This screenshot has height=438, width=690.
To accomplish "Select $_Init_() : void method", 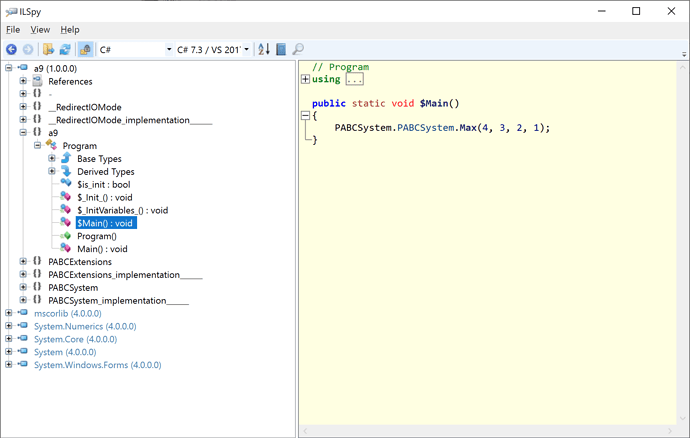I will (105, 198).
